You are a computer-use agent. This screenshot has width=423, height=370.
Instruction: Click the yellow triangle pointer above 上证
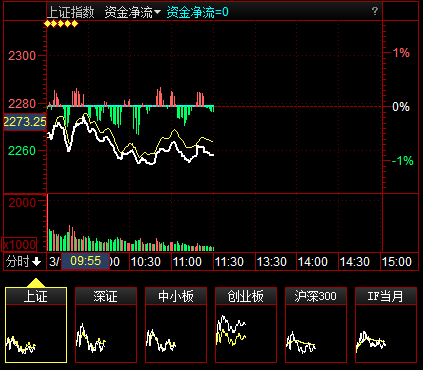[36, 283]
